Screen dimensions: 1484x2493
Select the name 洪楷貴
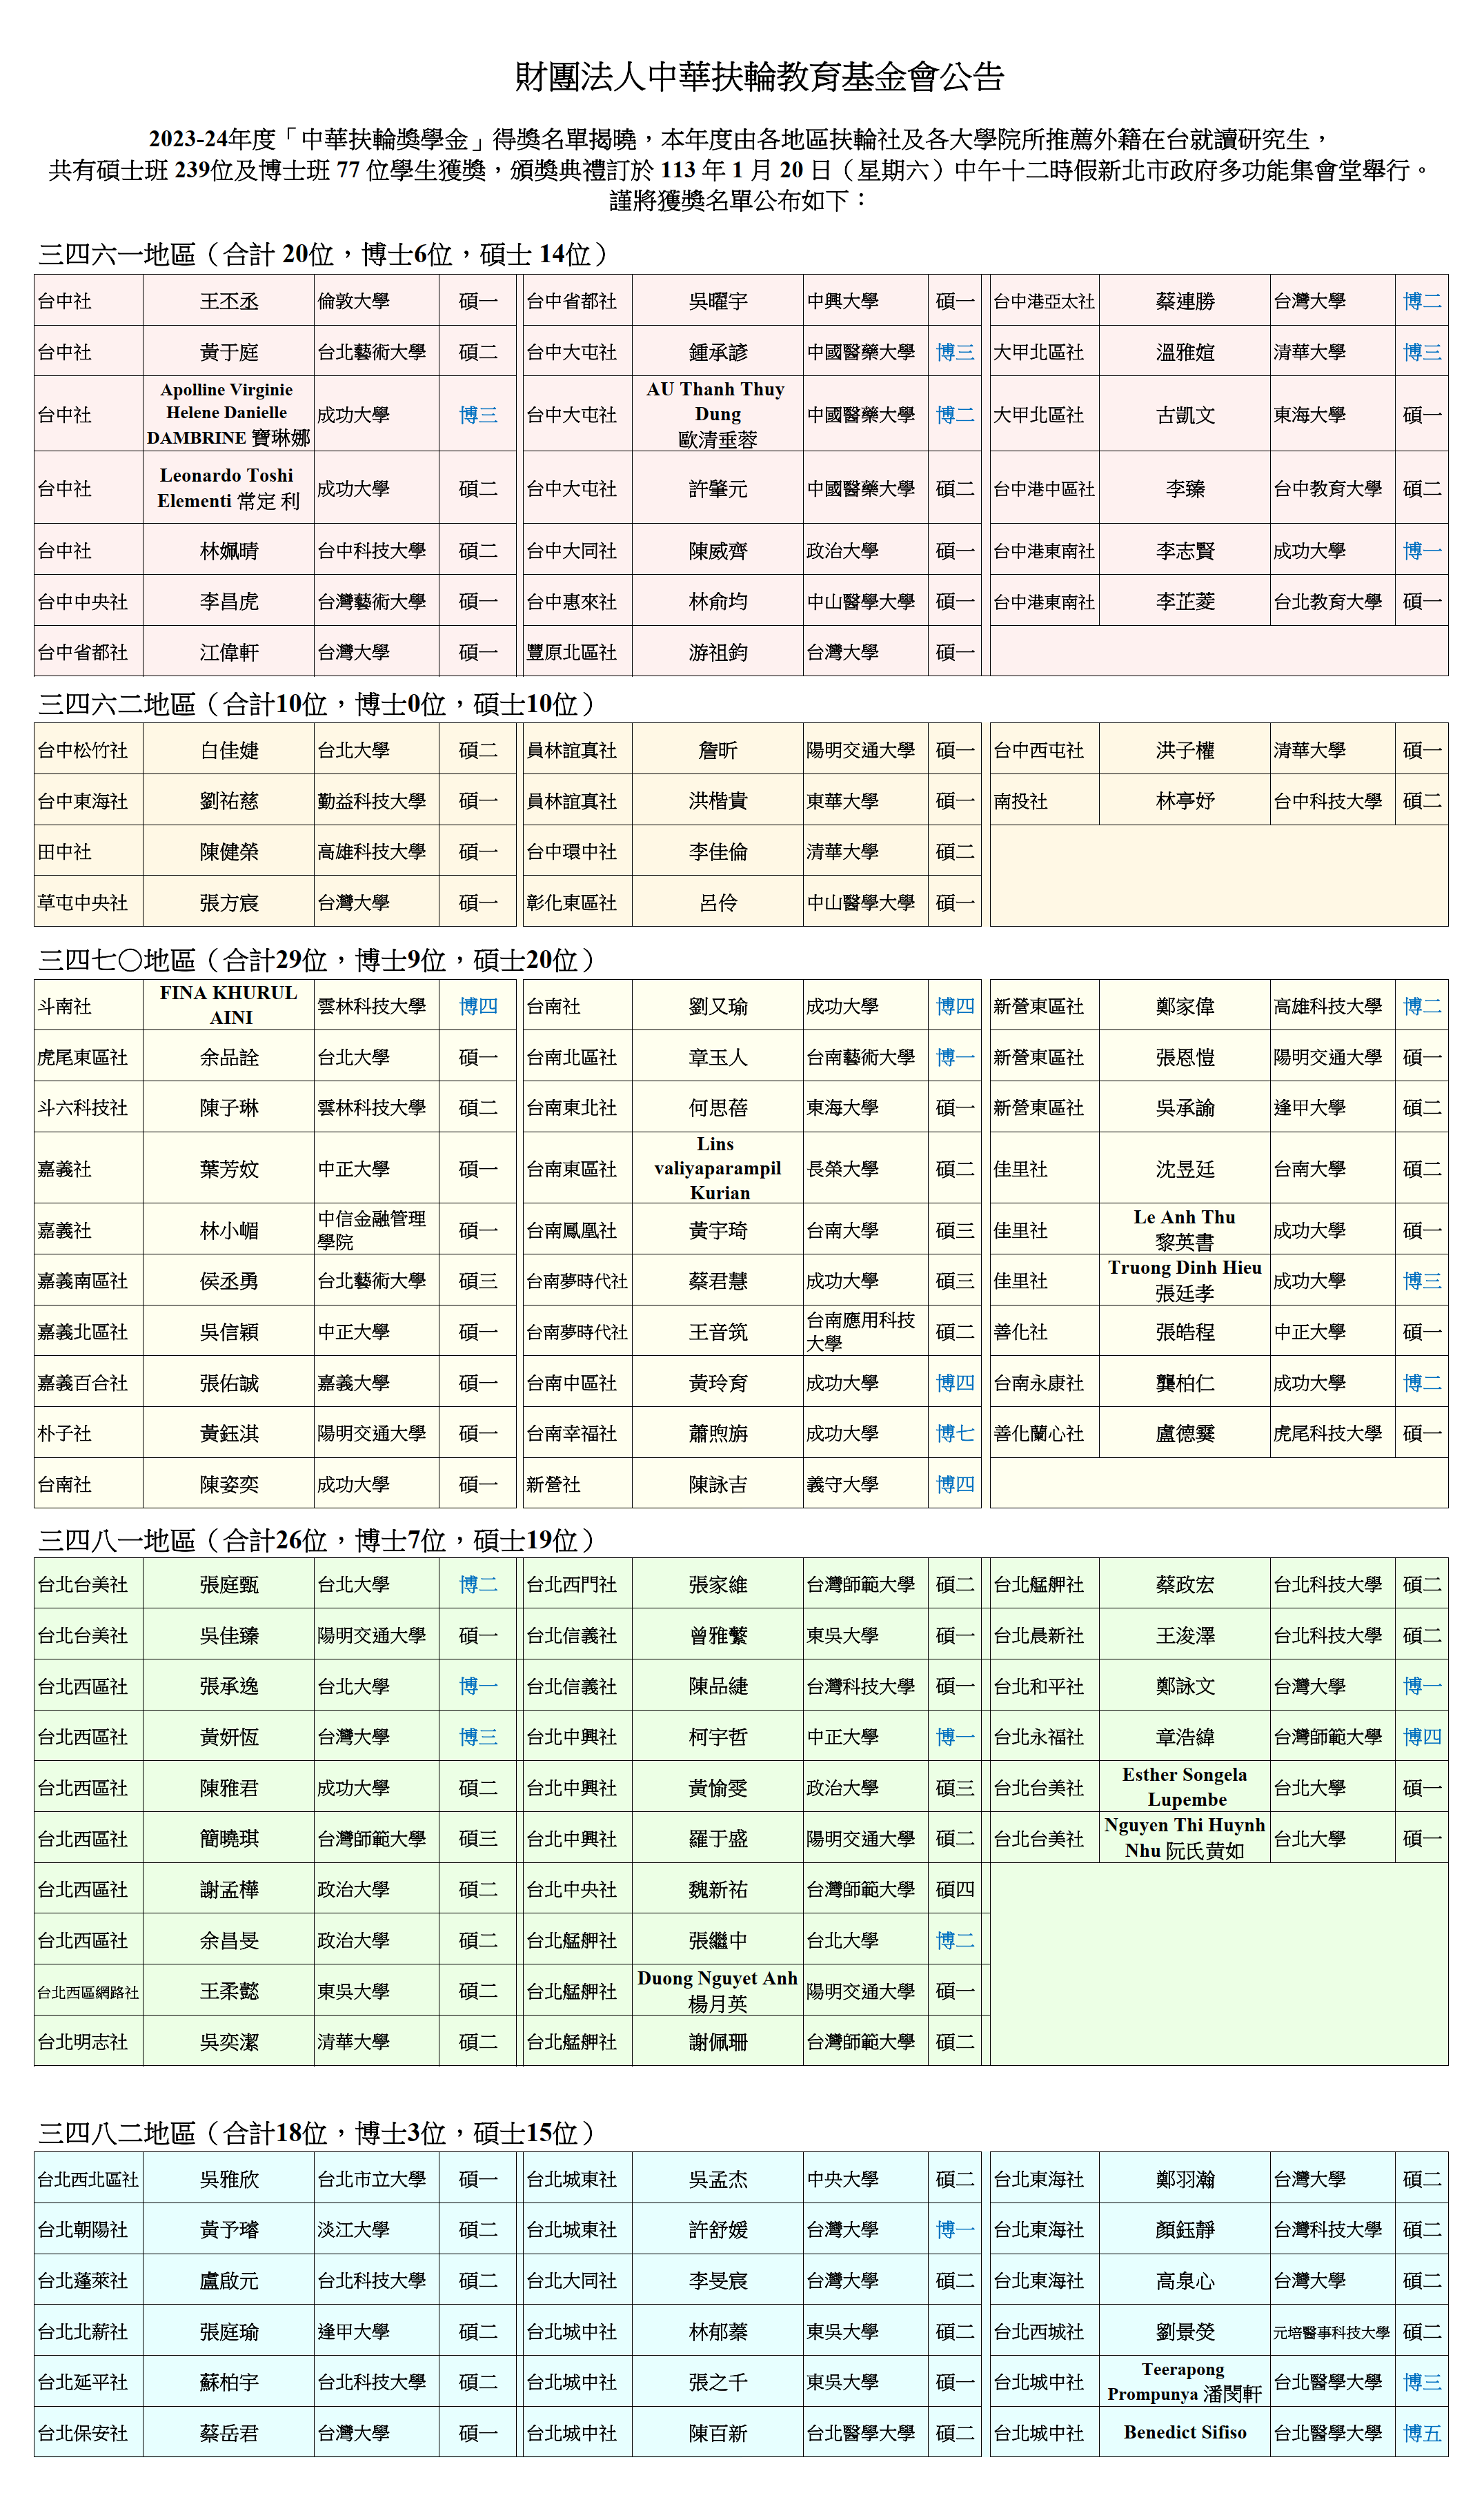click(x=717, y=801)
